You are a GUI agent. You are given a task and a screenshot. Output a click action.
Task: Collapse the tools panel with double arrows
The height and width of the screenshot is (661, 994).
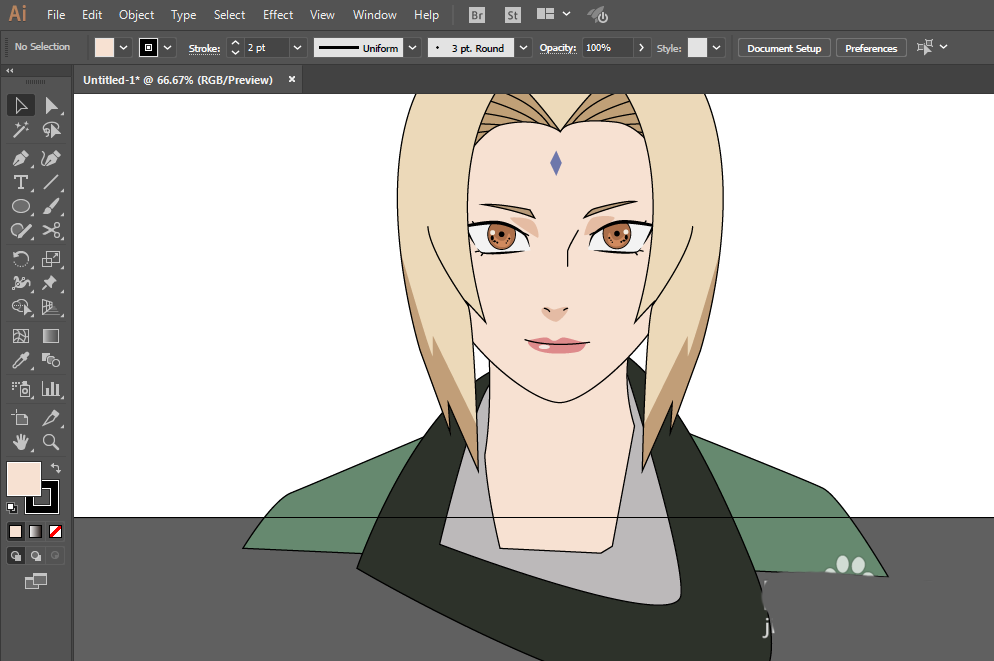pyautogui.click(x=10, y=70)
